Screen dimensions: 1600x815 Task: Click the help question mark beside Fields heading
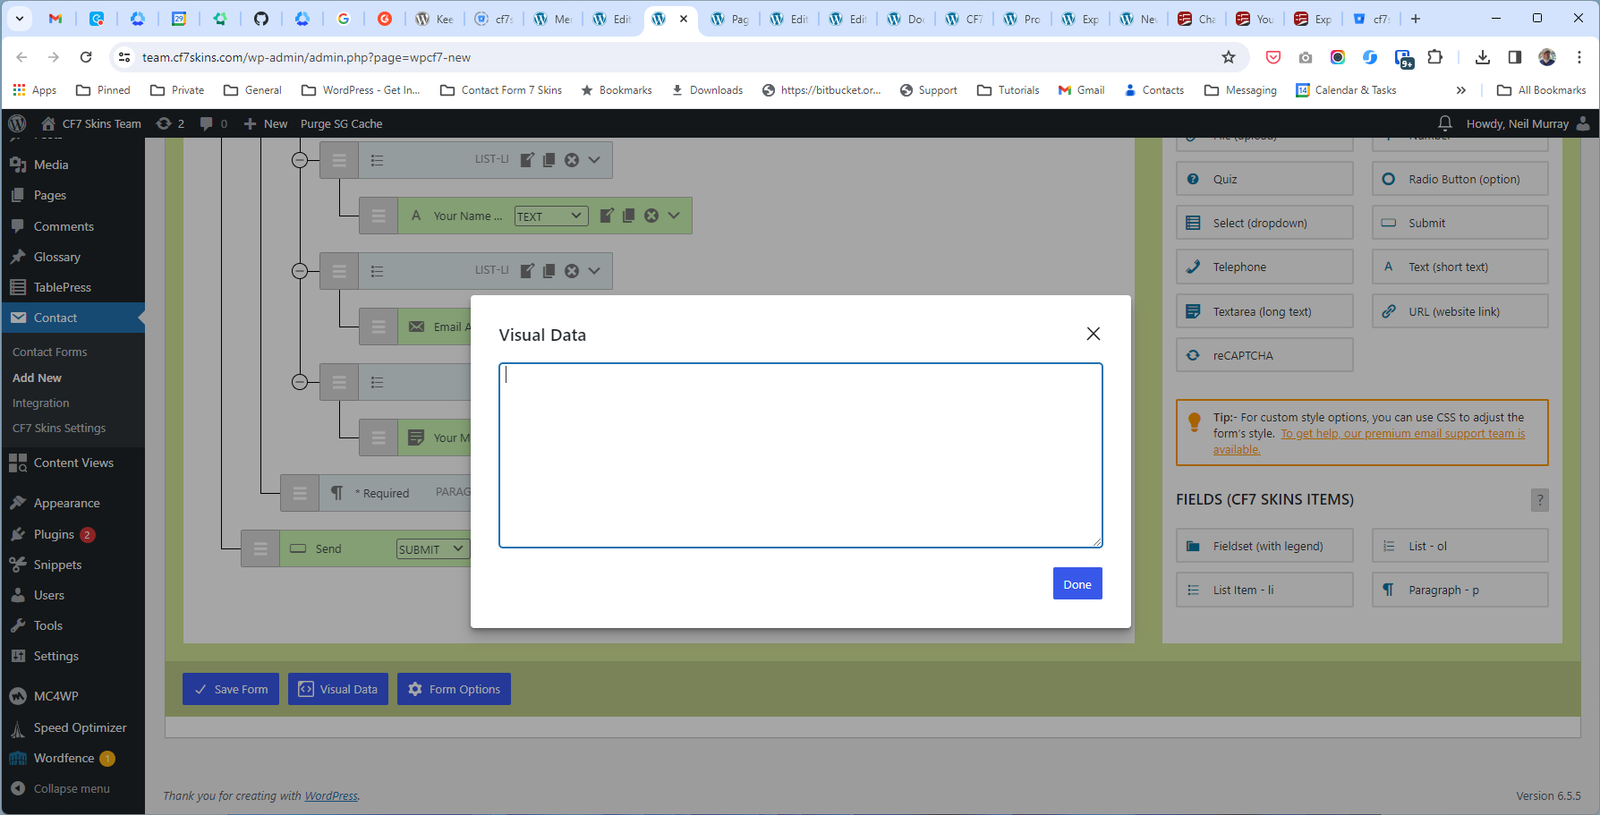coord(1539,500)
